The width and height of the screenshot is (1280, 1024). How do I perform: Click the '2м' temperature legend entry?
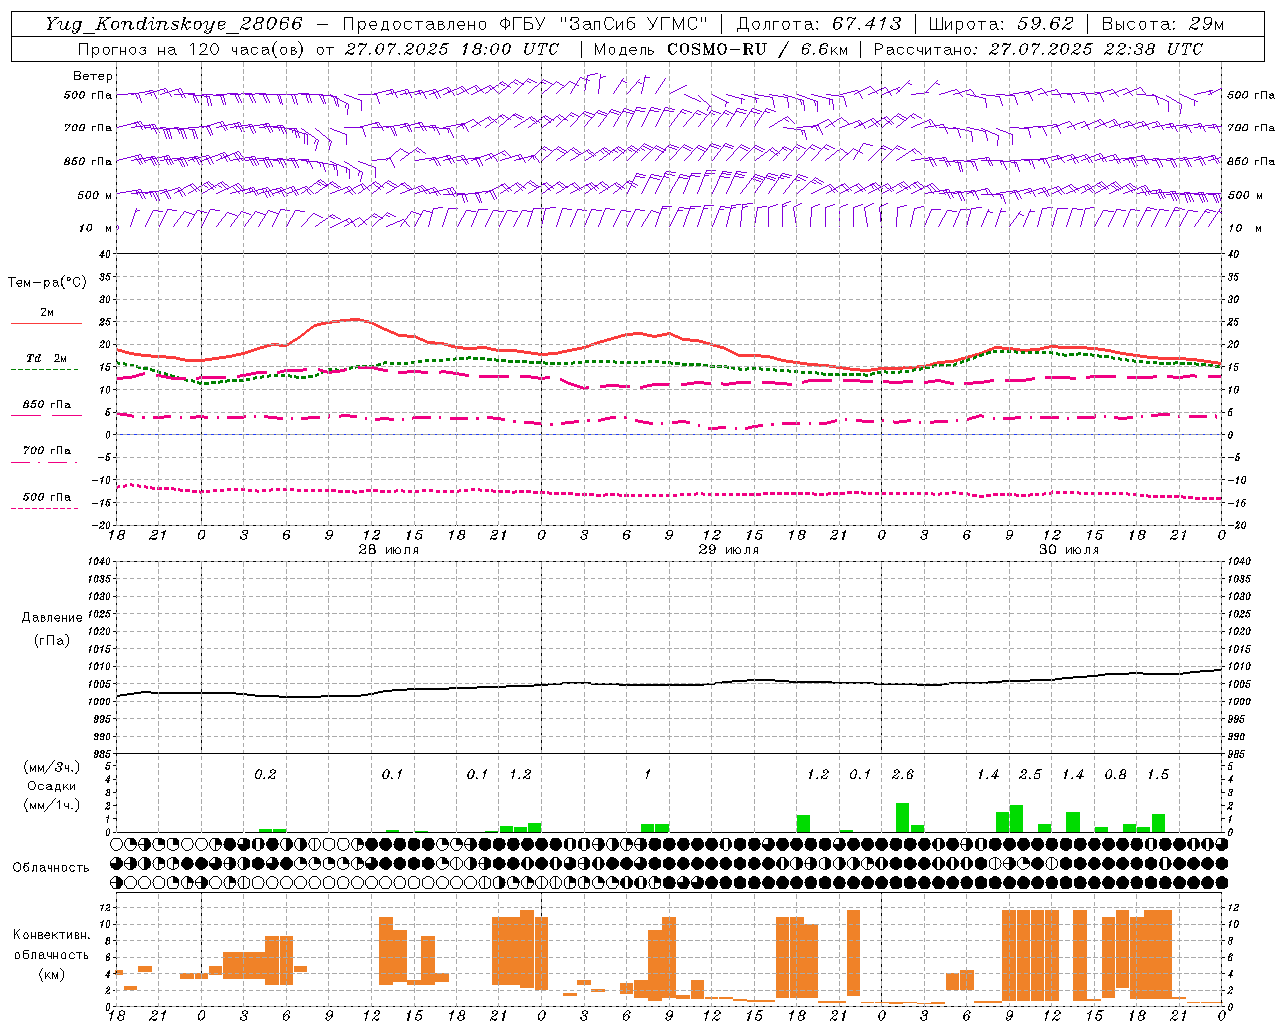point(47,313)
